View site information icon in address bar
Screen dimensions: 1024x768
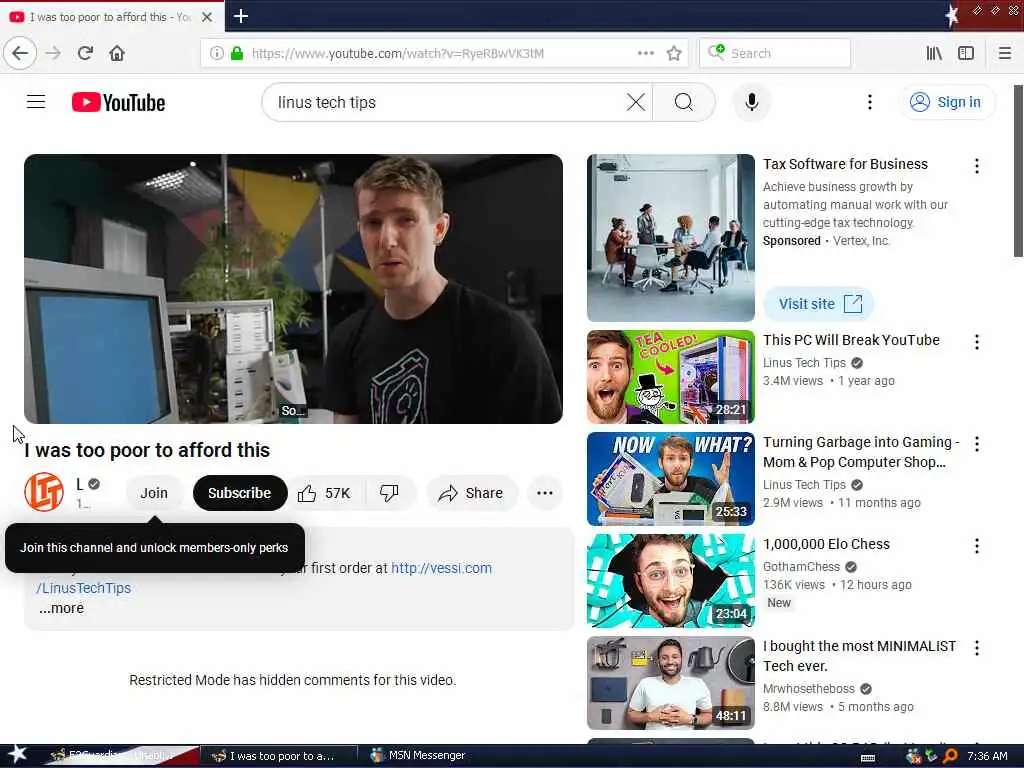(217, 53)
